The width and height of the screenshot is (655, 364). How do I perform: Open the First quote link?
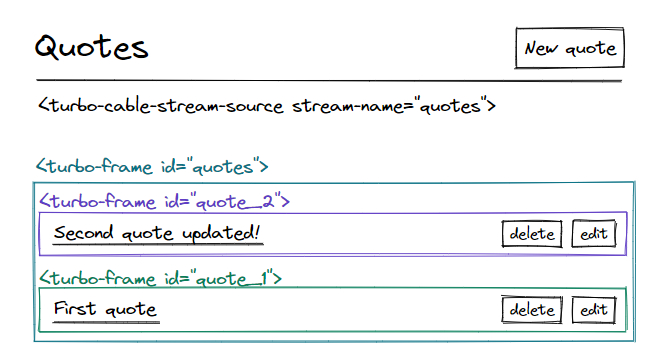105,310
